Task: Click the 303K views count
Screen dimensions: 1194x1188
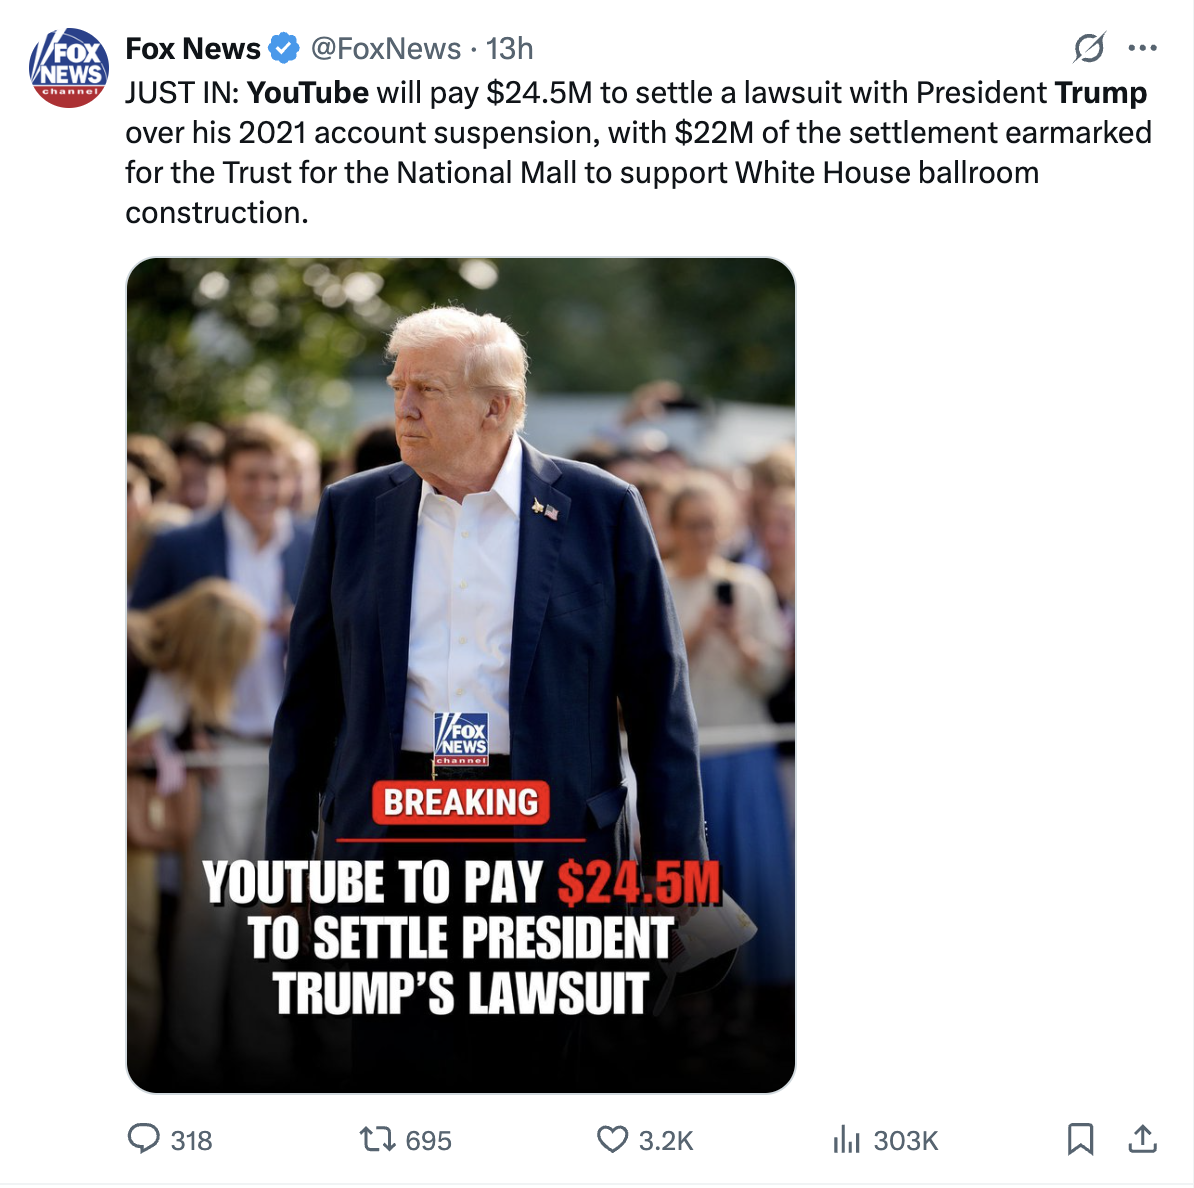Action: click(x=906, y=1140)
